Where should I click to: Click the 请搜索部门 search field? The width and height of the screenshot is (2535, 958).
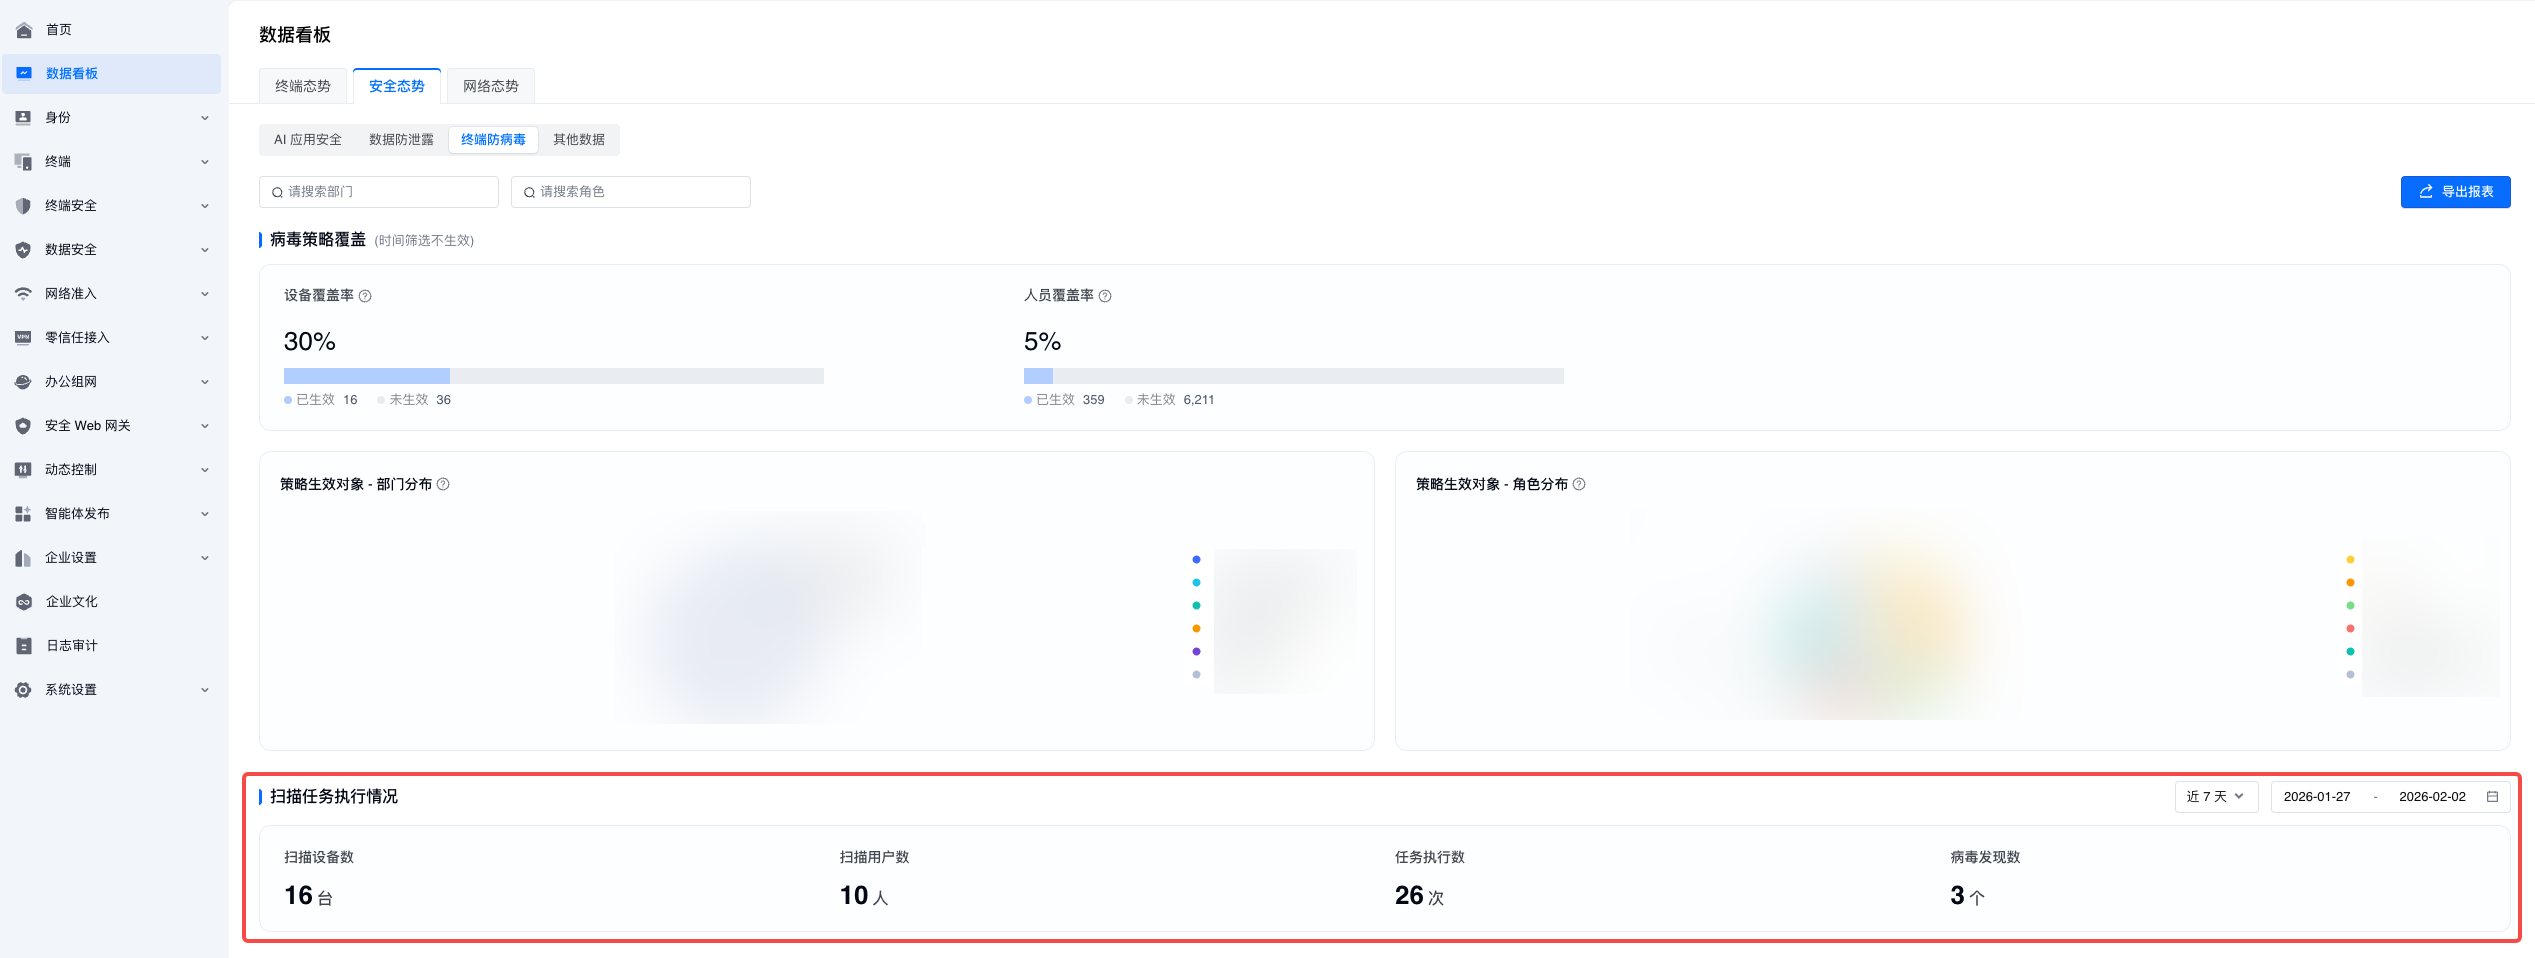(379, 192)
